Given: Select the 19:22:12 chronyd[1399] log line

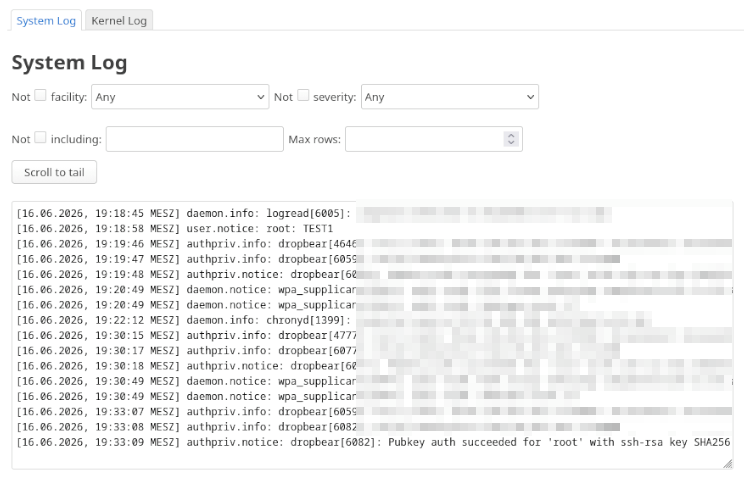Looking at the screenshot, I should (334, 320).
